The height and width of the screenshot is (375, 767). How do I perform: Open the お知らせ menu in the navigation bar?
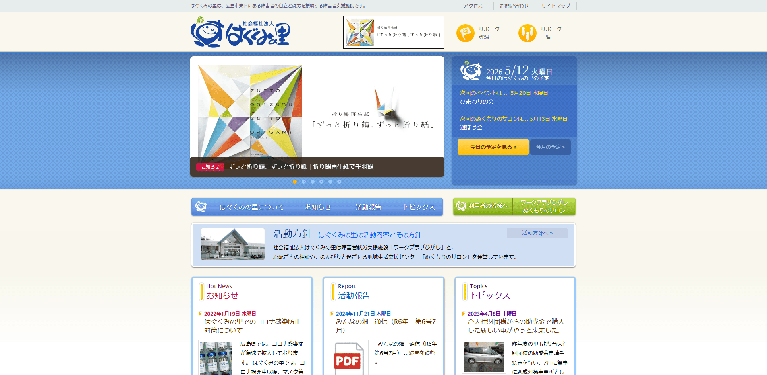pyautogui.click(x=318, y=207)
